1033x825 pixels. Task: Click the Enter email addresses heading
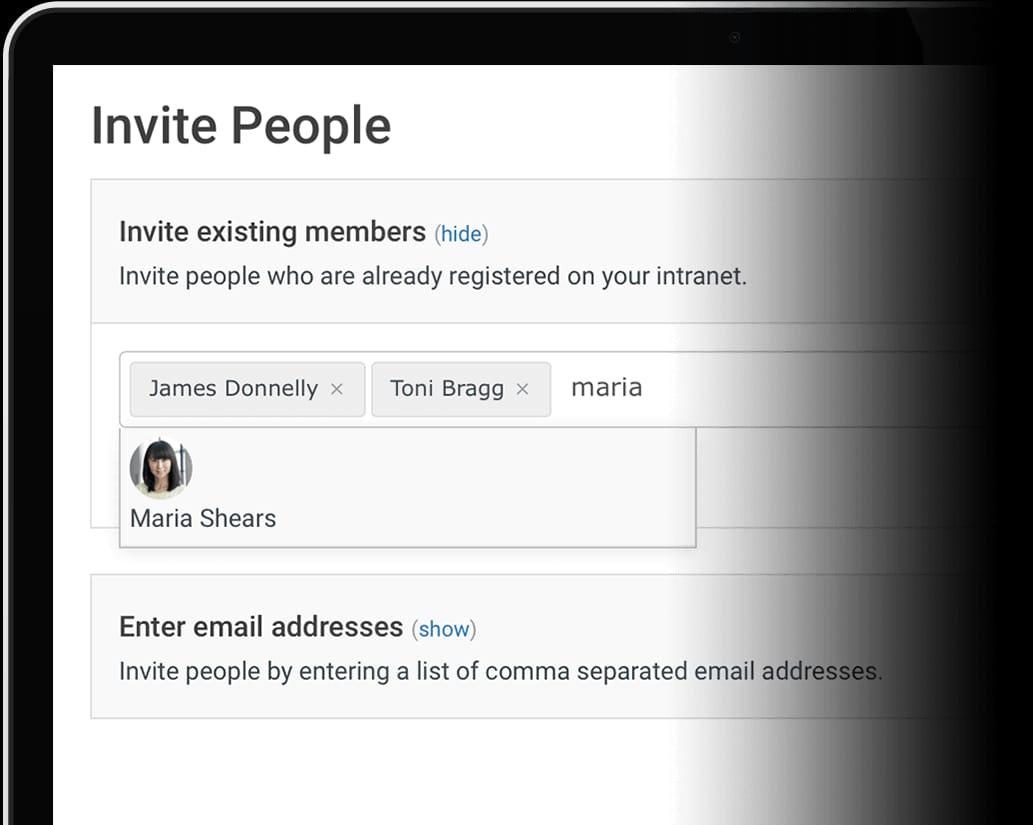(x=261, y=627)
